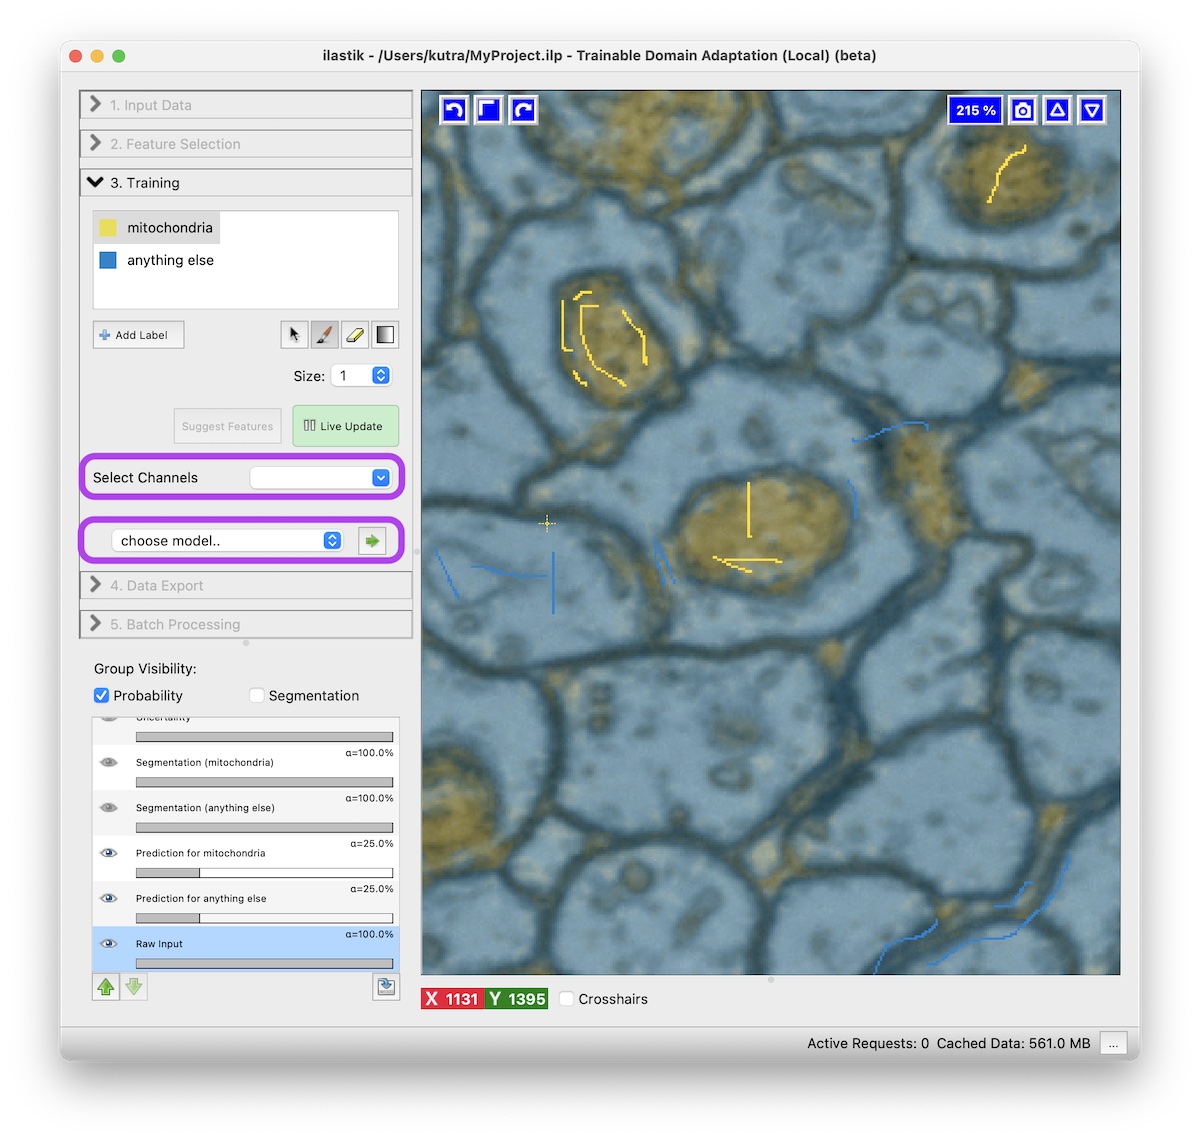Collapse the 3. Training section
This screenshot has width=1200, height=1140.
[246, 183]
